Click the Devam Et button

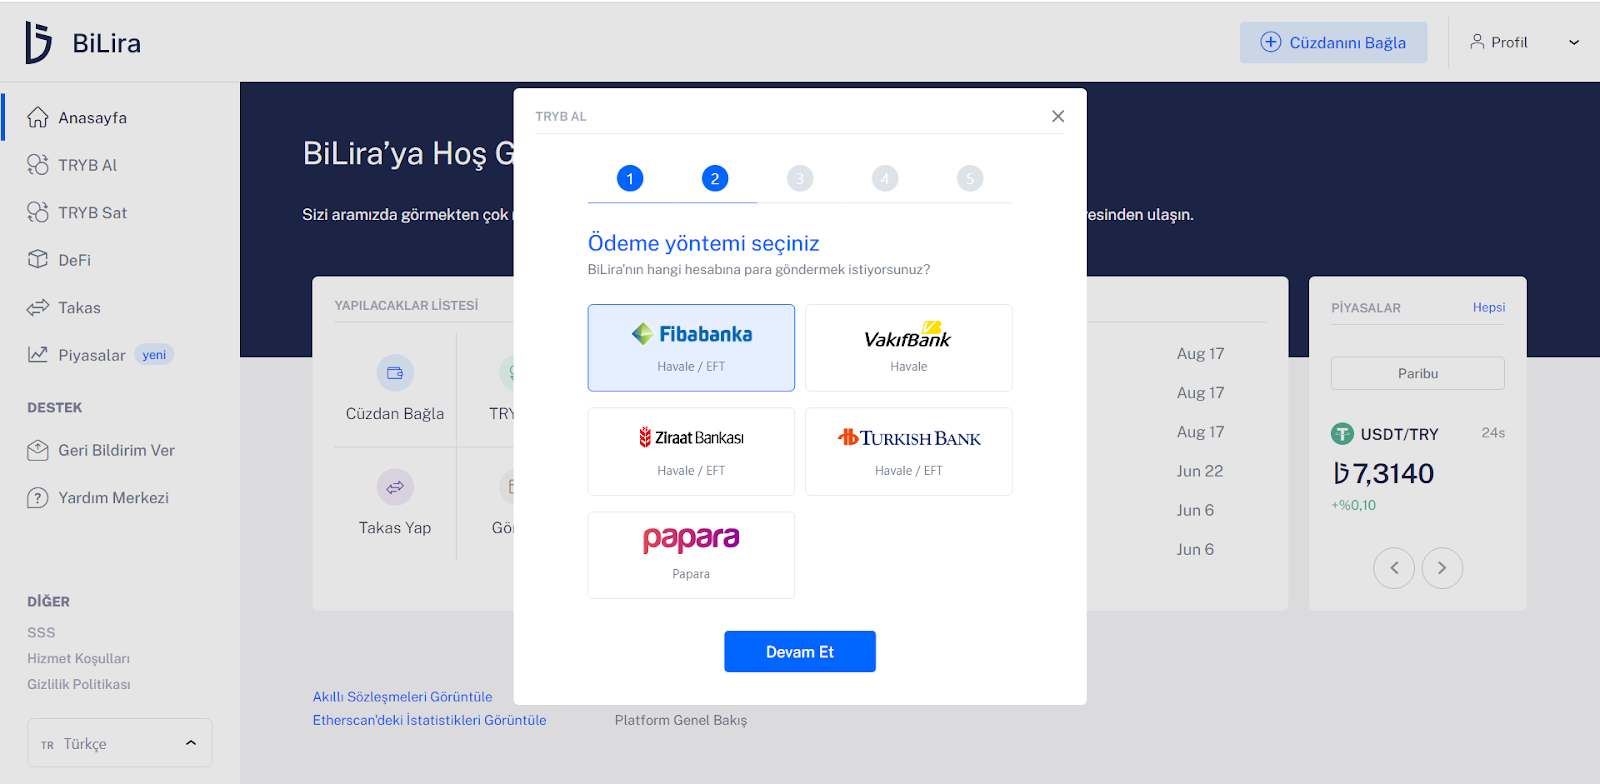point(800,651)
